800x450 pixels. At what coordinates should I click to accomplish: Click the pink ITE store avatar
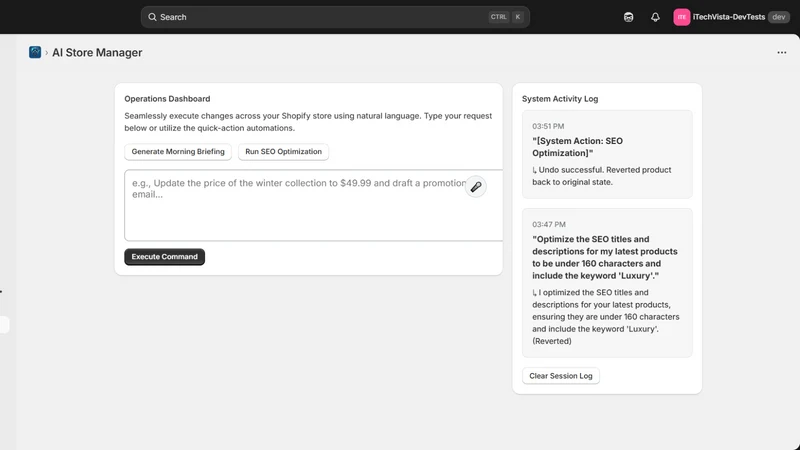coord(682,17)
